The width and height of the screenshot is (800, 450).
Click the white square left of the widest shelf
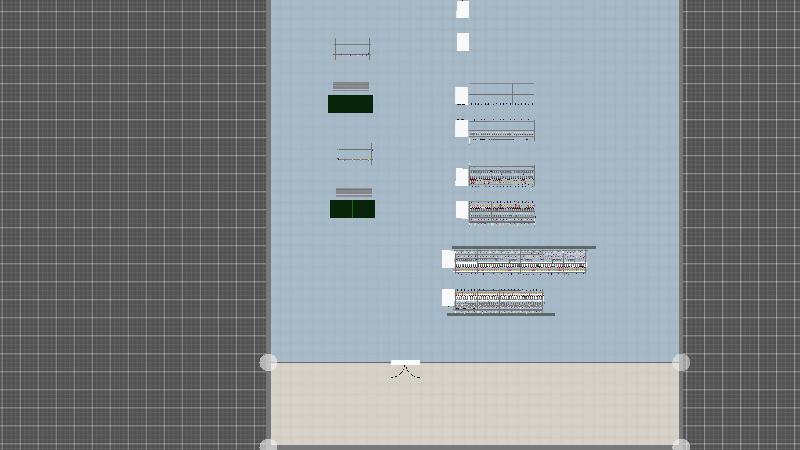448,259
